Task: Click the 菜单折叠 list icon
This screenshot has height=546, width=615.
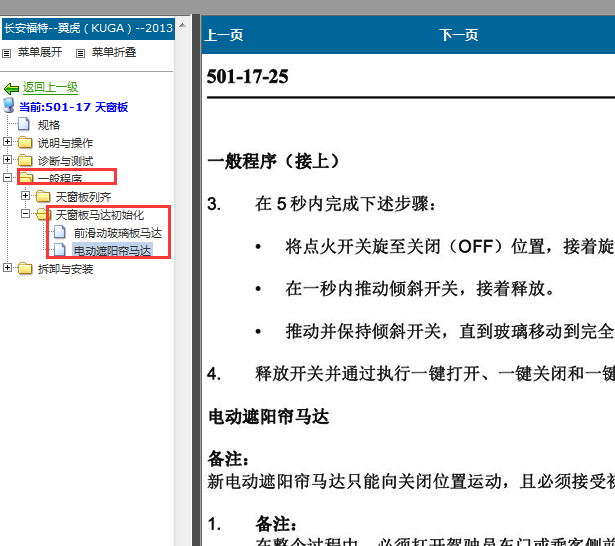Action: (80, 53)
